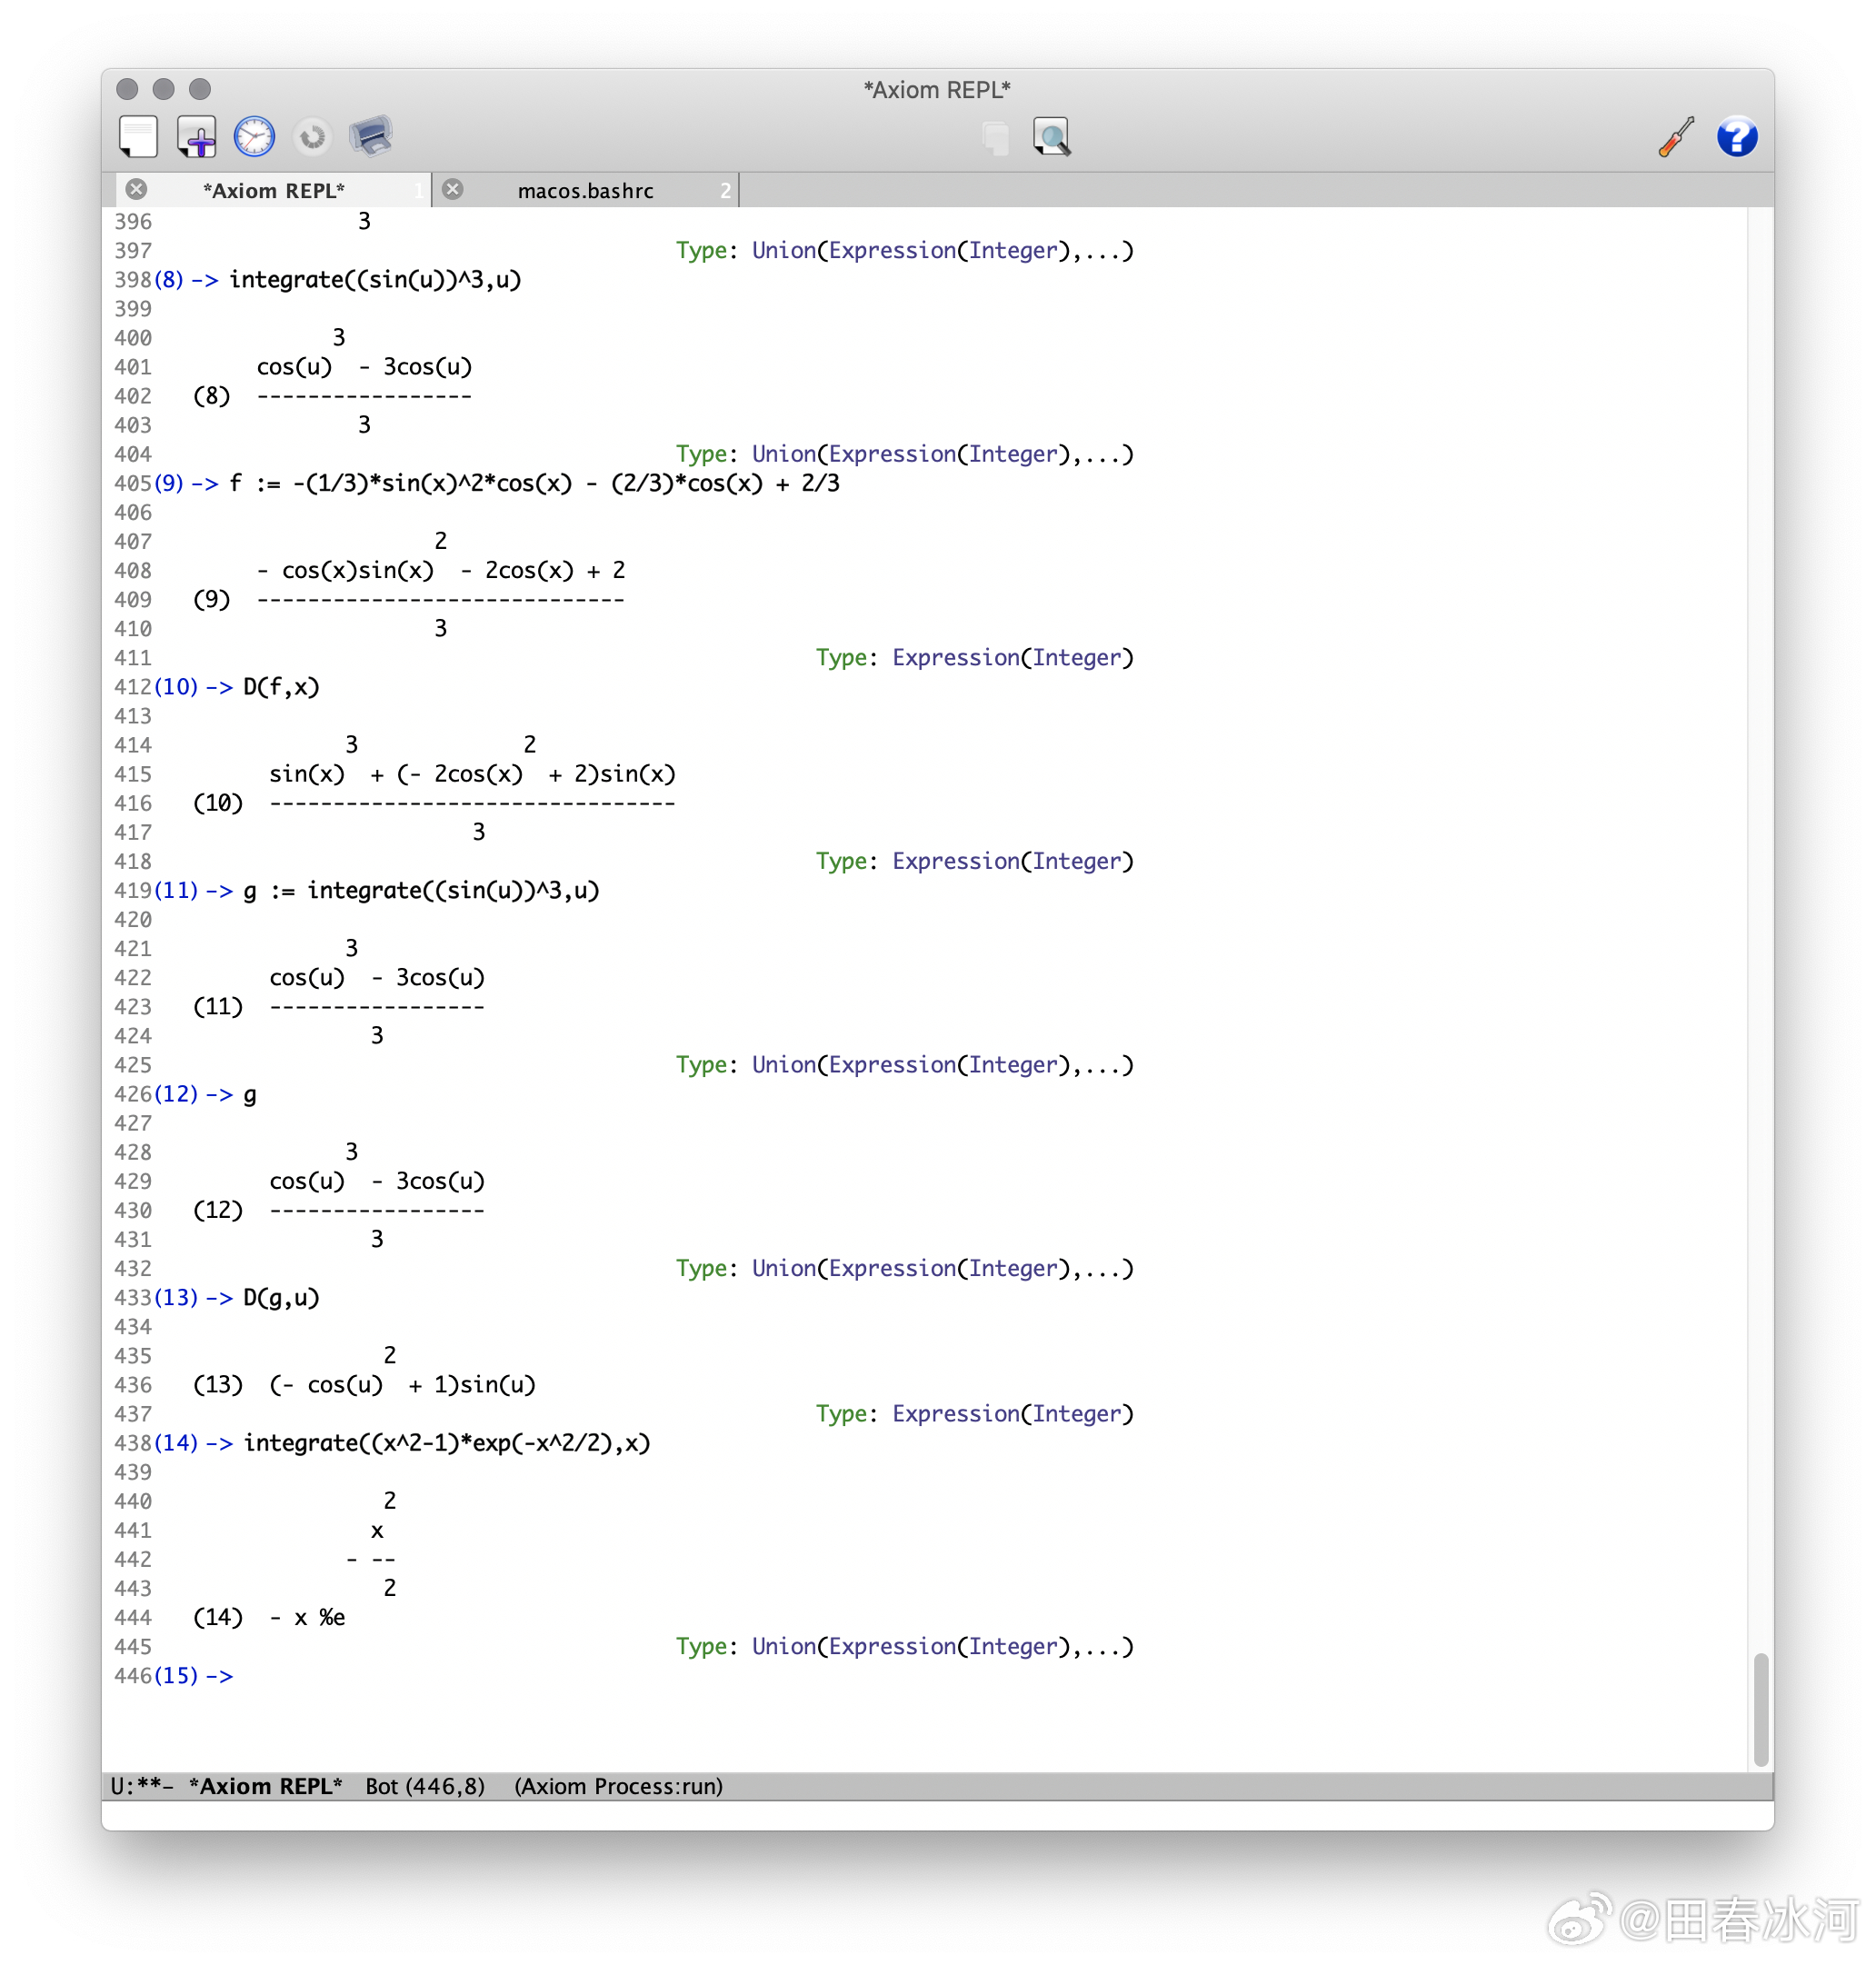Click the revert buffer circular arrow
Viewport: 1876px width, 1965px height.
coord(312,137)
